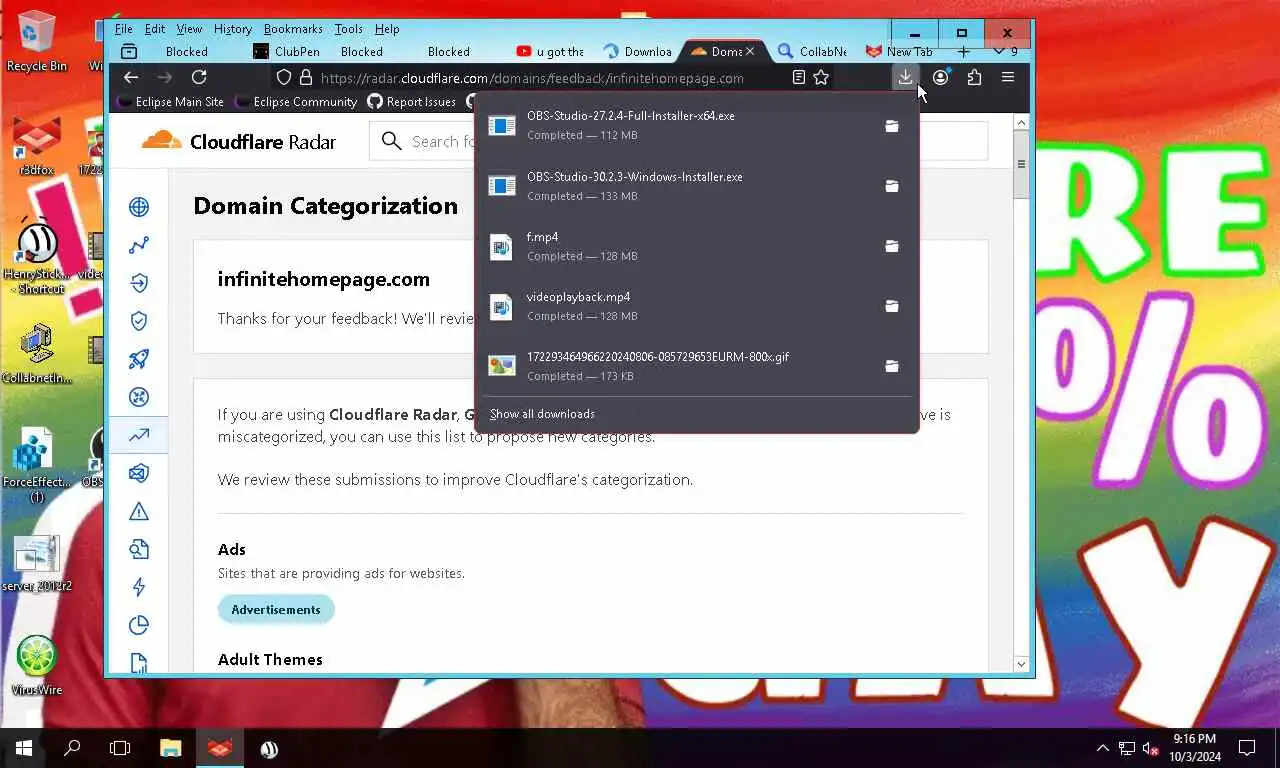Click the envelope icon in Radar sidebar
Screen dimensions: 1280x768
coord(139,473)
